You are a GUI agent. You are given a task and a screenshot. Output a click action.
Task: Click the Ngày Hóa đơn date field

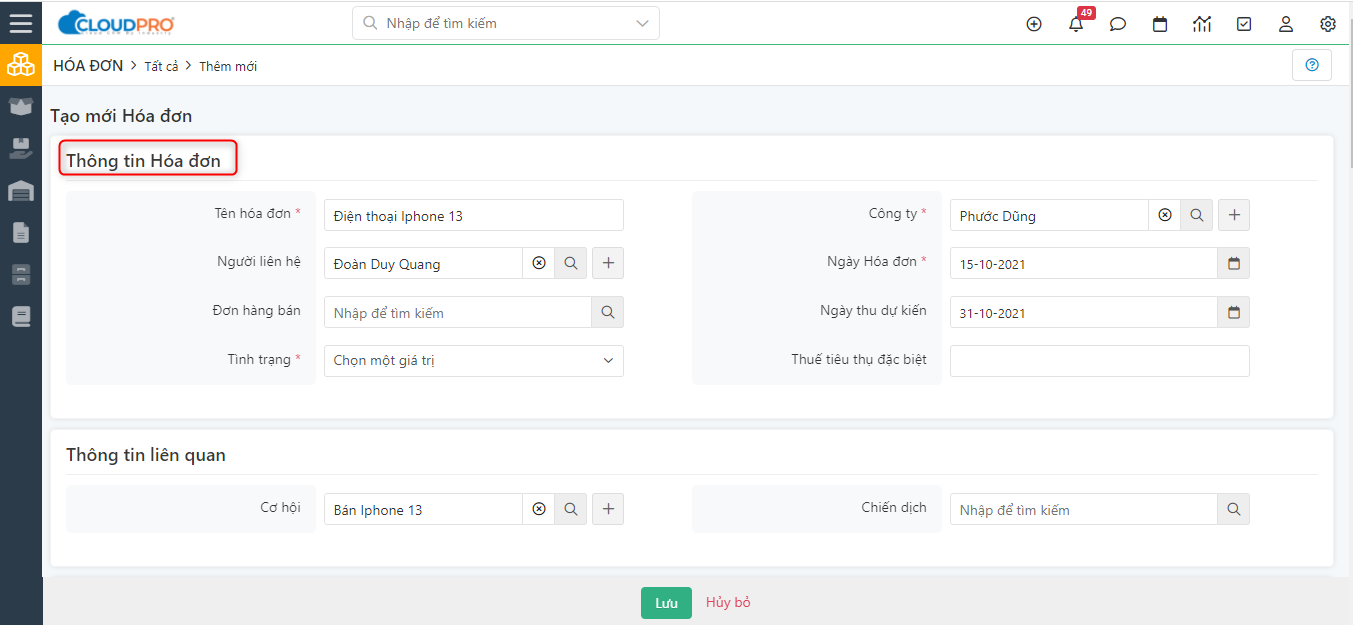[x=1084, y=263]
